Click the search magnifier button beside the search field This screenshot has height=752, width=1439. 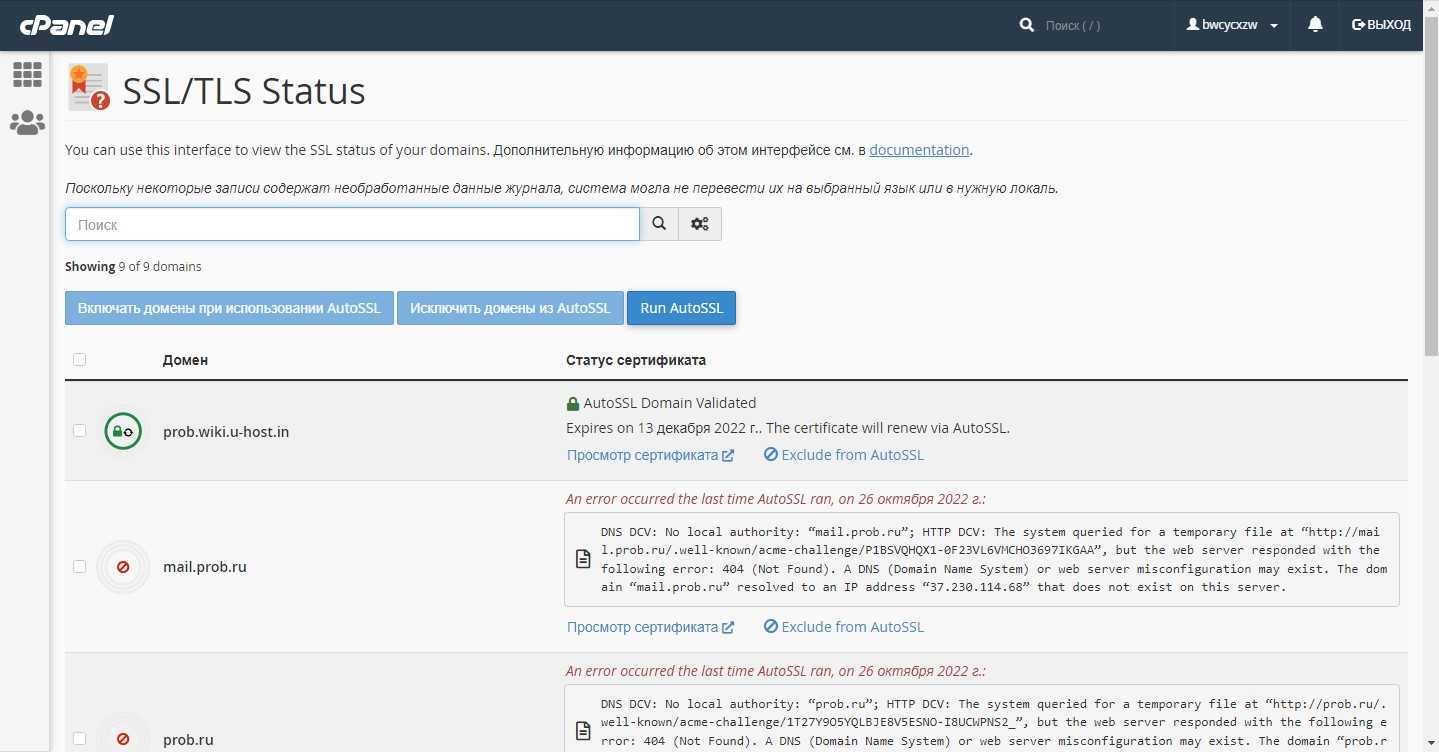coord(659,224)
